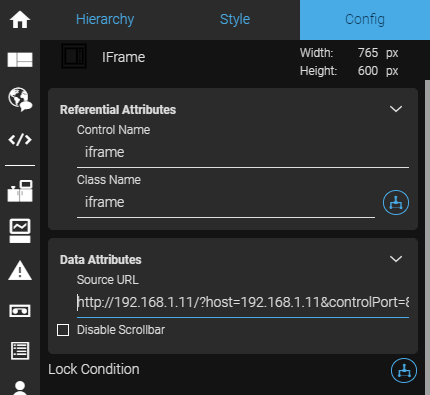430x395 pixels.
Task: Open the globe with chat bubble icon
Action: (x=20, y=99)
